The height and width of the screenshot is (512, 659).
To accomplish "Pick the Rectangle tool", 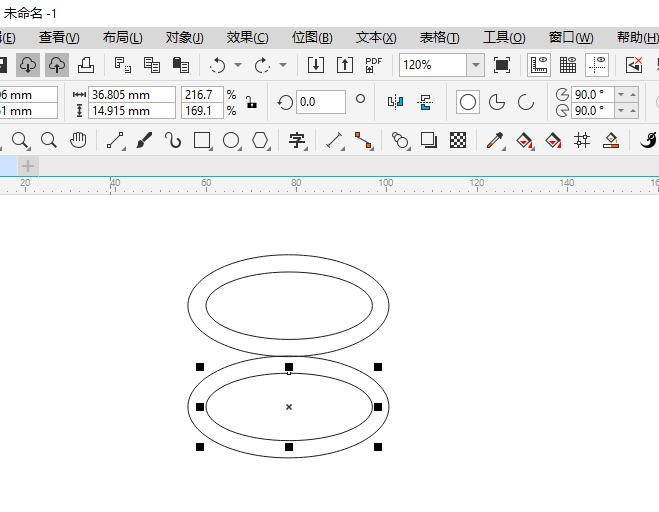I will point(203,140).
